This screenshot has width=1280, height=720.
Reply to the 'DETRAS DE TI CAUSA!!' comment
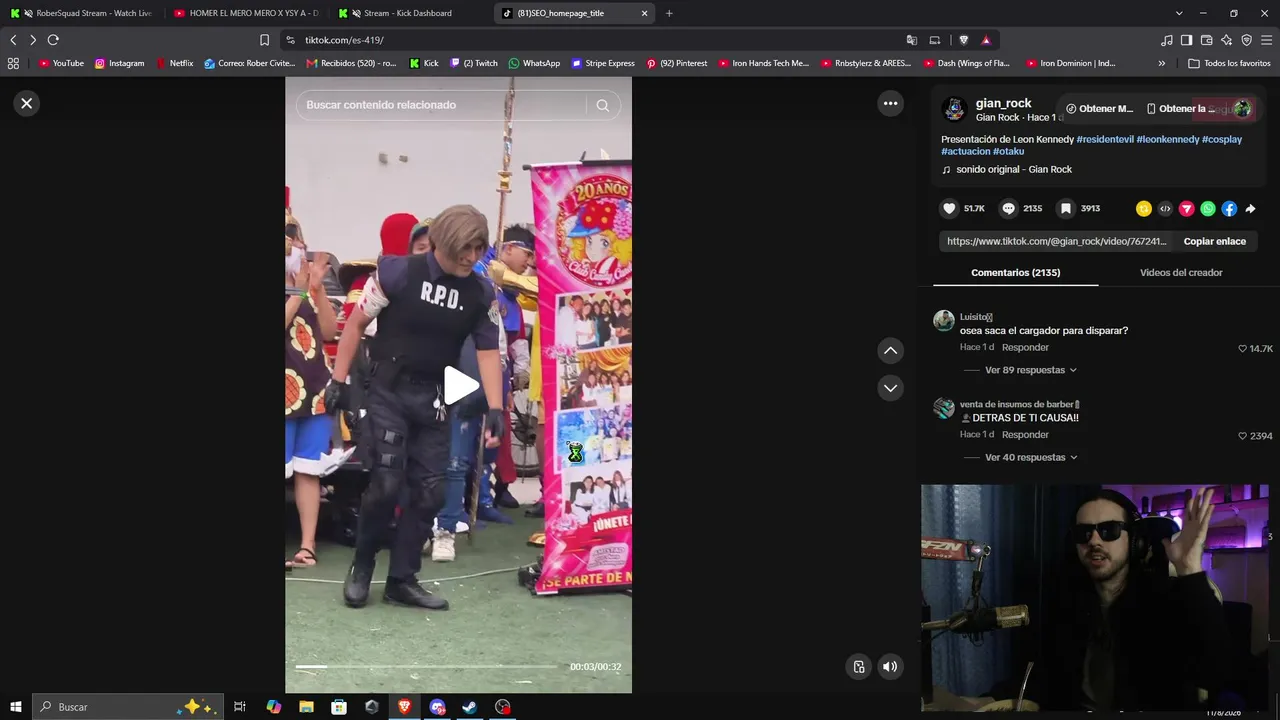coord(1025,435)
